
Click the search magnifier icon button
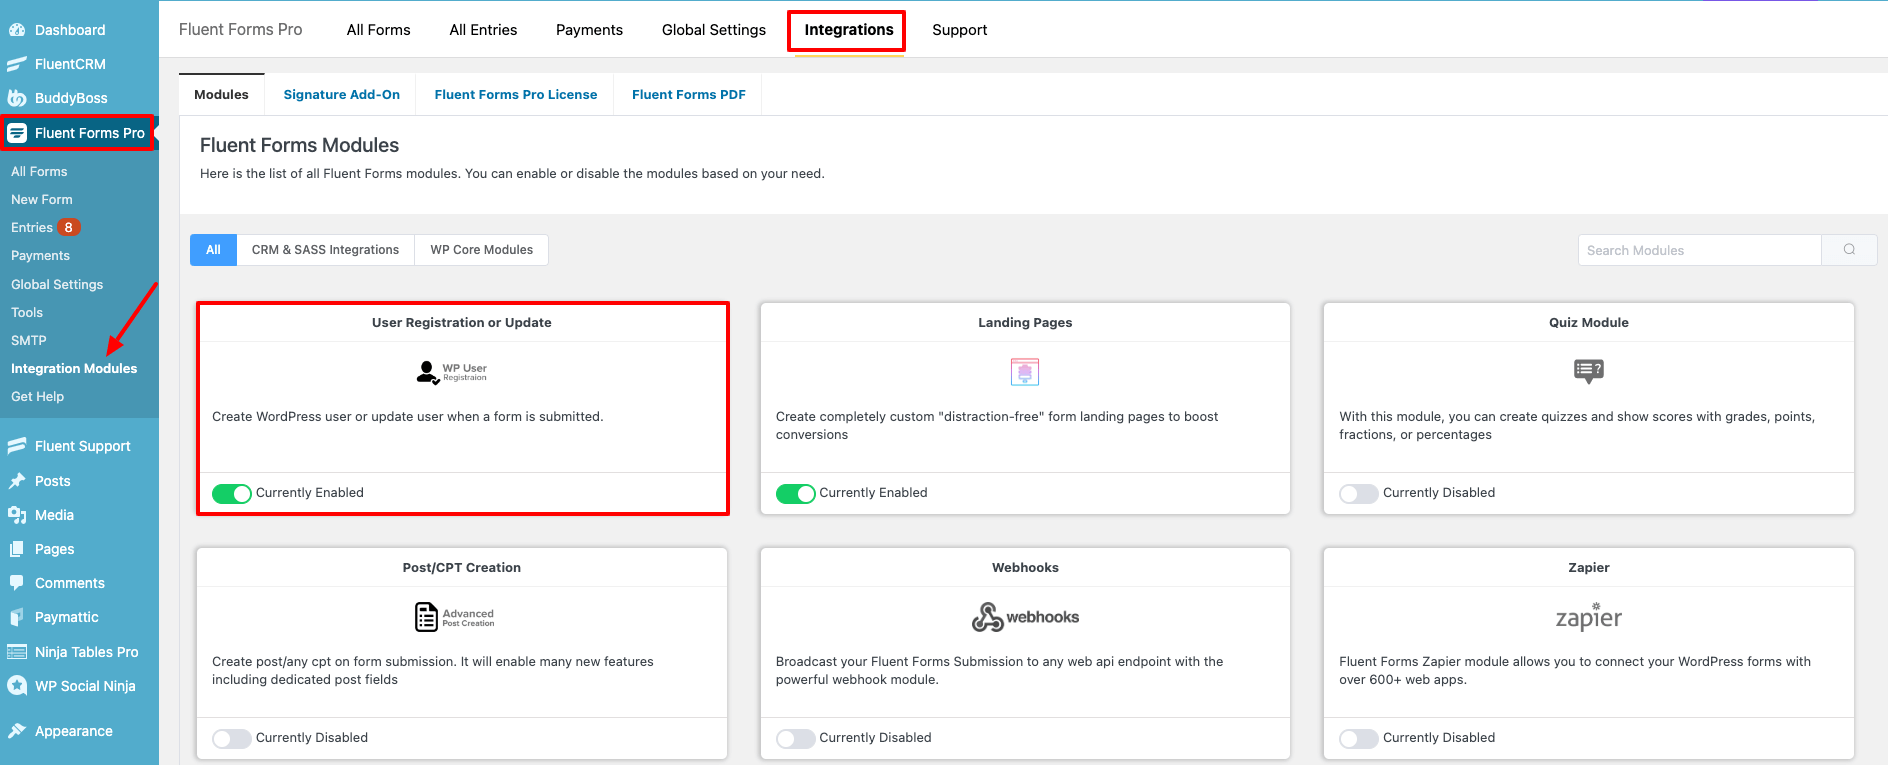(1849, 250)
